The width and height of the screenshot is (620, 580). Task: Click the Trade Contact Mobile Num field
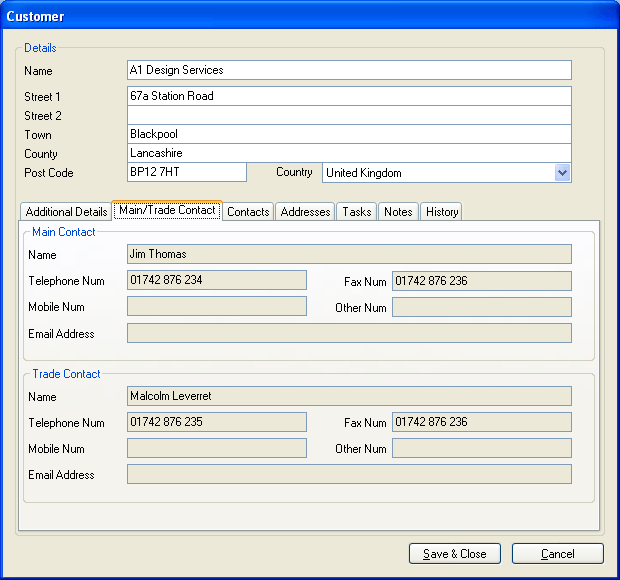coord(217,448)
